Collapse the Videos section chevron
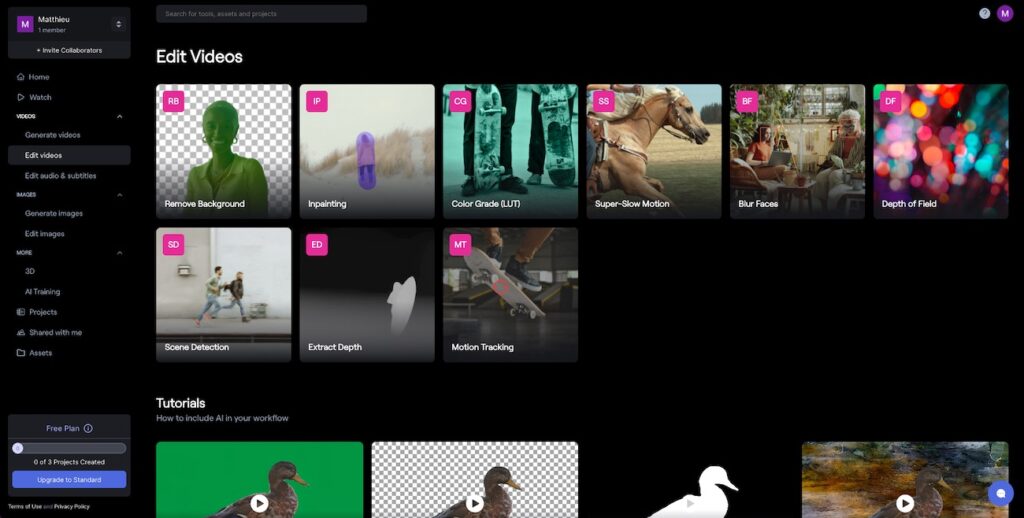1024x518 pixels. pos(120,116)
